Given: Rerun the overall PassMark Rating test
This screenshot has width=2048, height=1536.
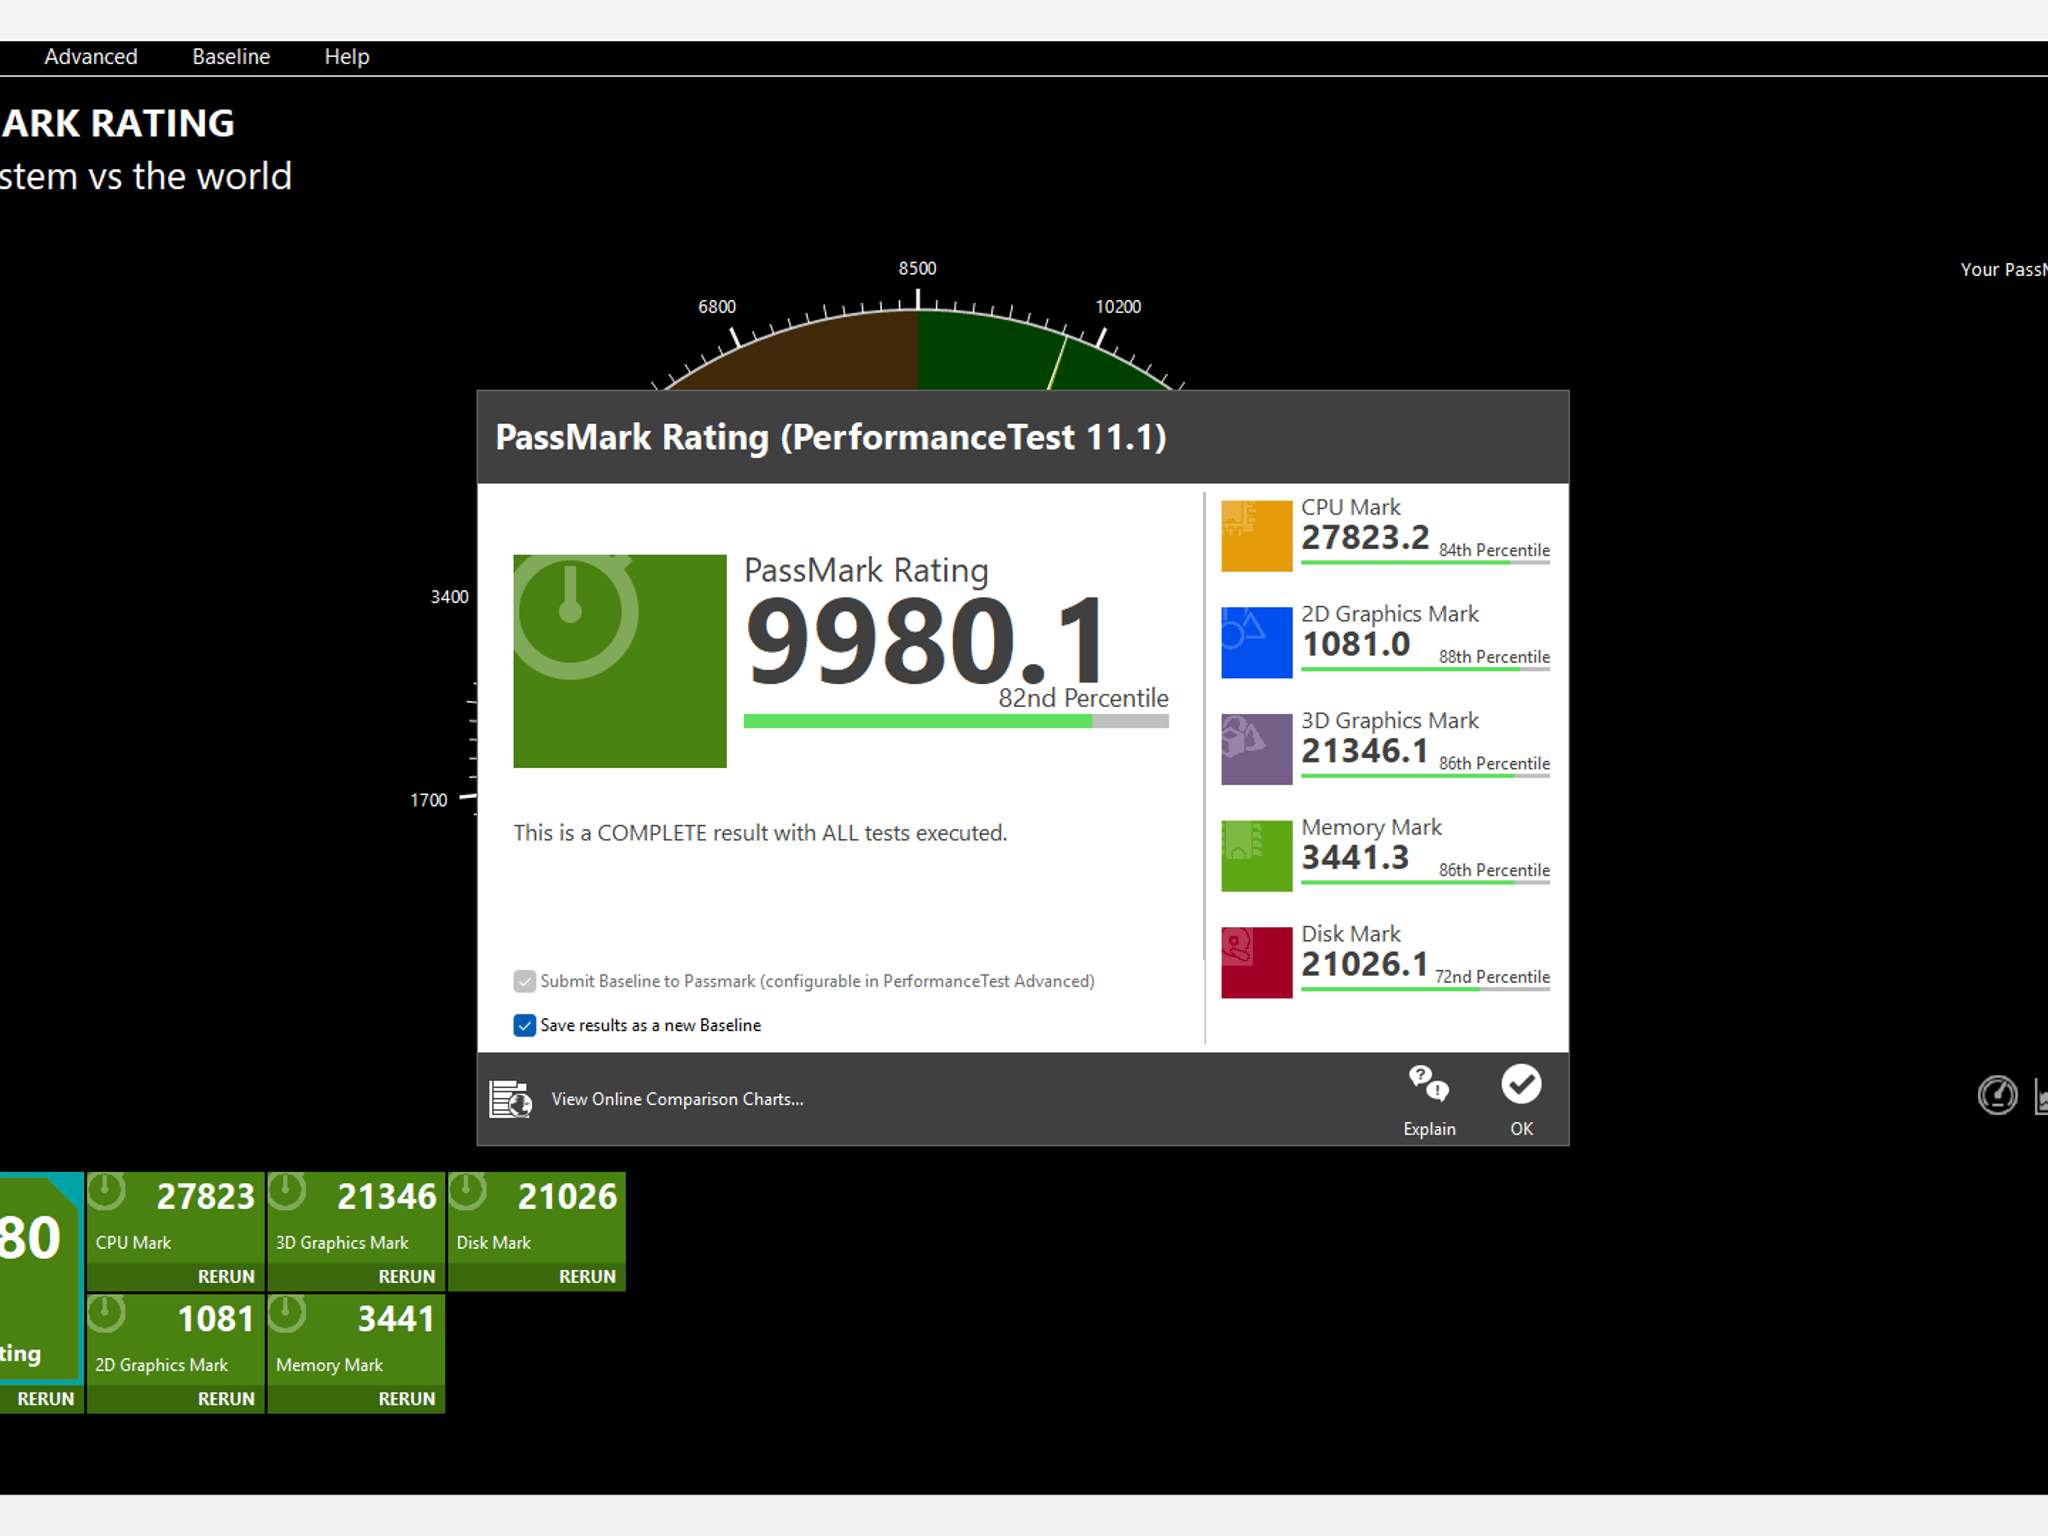Looking at the screenshot, I should [45, 1399].
